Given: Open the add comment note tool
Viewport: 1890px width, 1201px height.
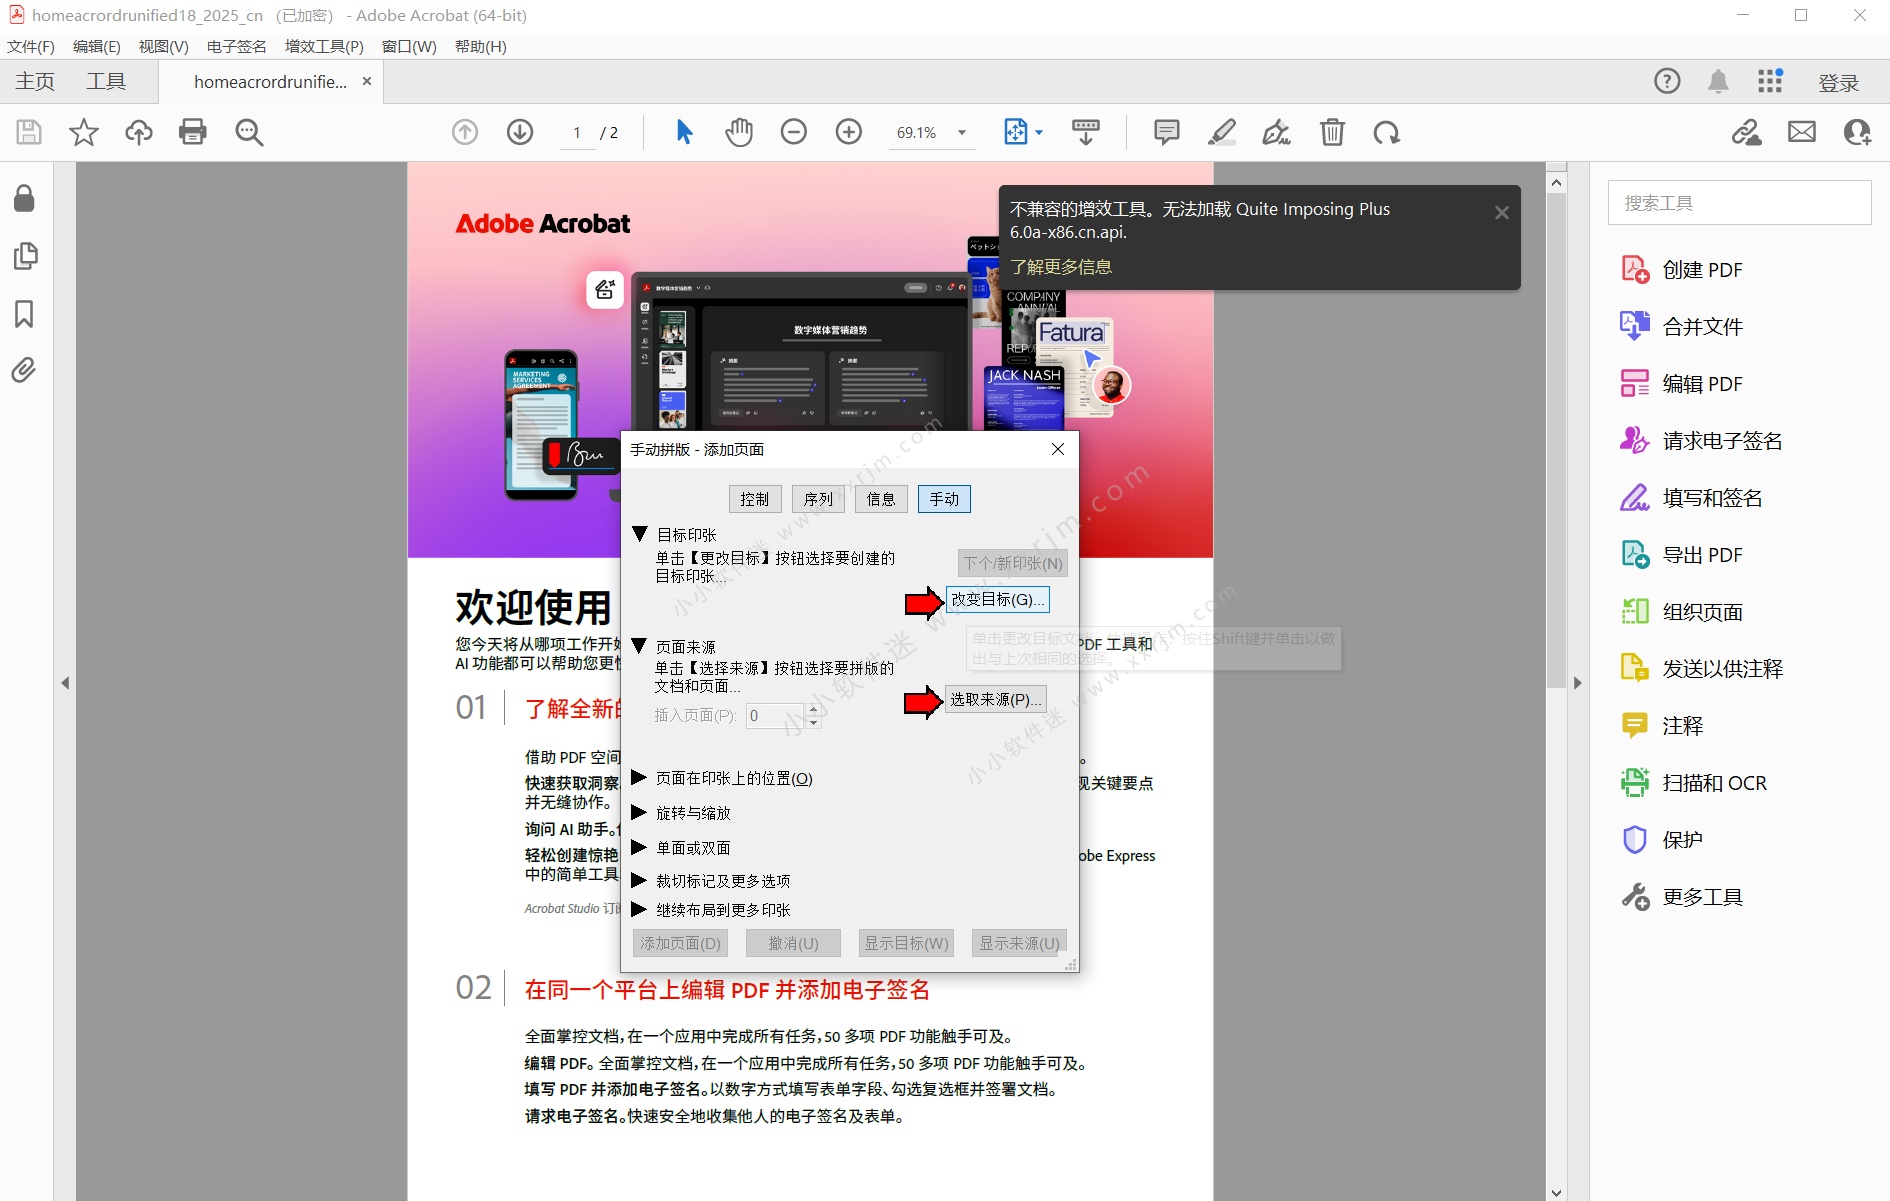Looking at the screenshot, I should tap(1166, 132).
